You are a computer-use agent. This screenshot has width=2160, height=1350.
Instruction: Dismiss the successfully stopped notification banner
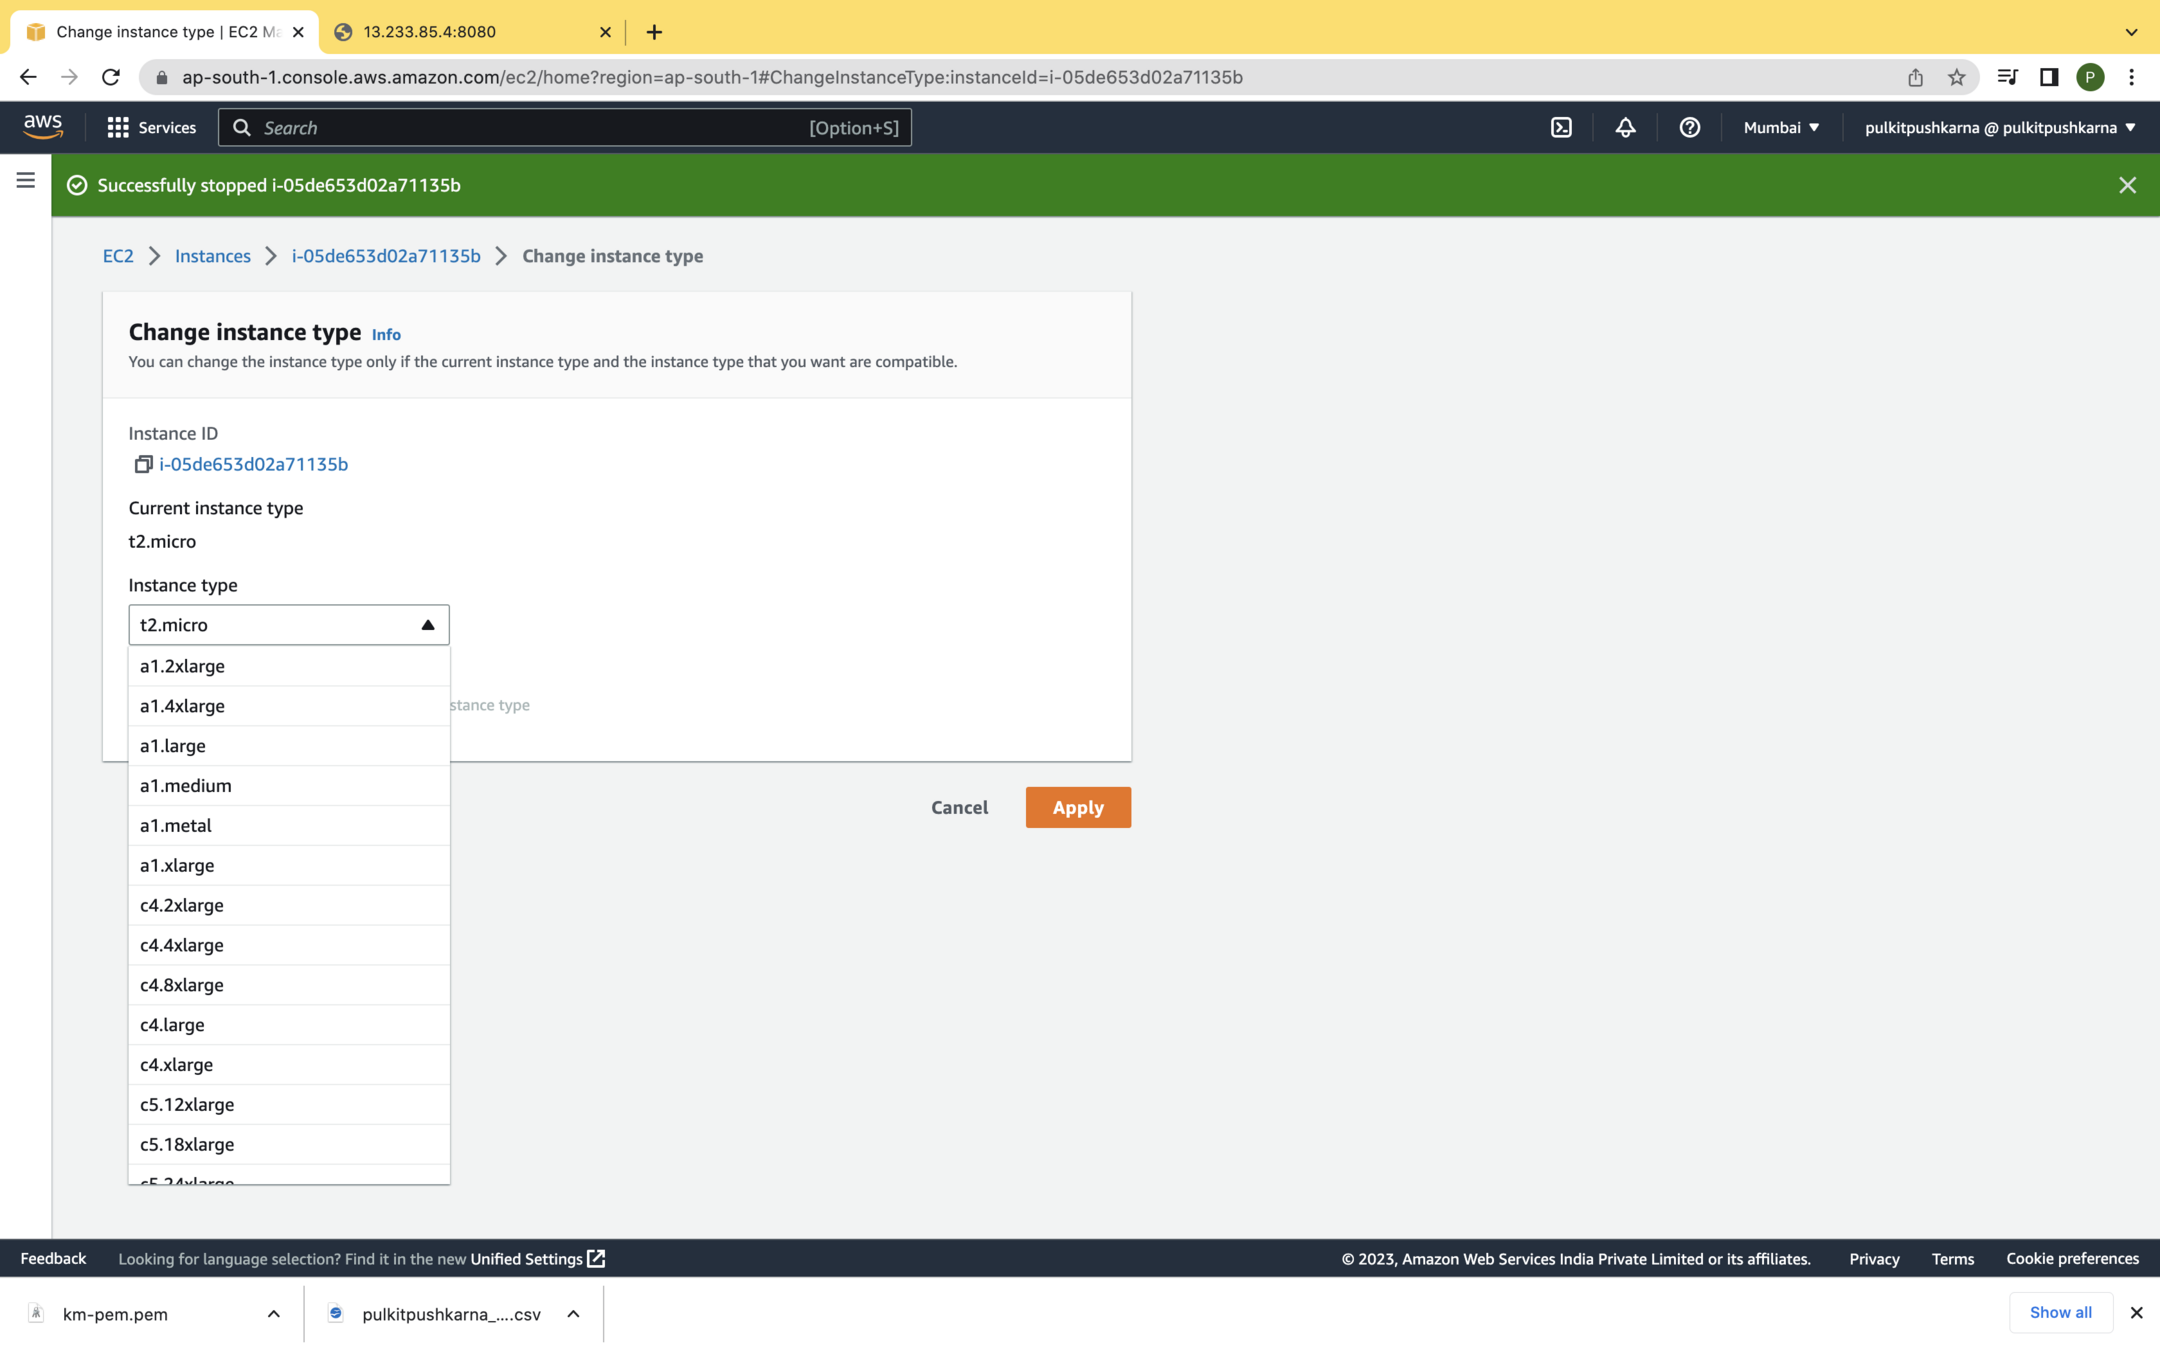[2127, 185]
